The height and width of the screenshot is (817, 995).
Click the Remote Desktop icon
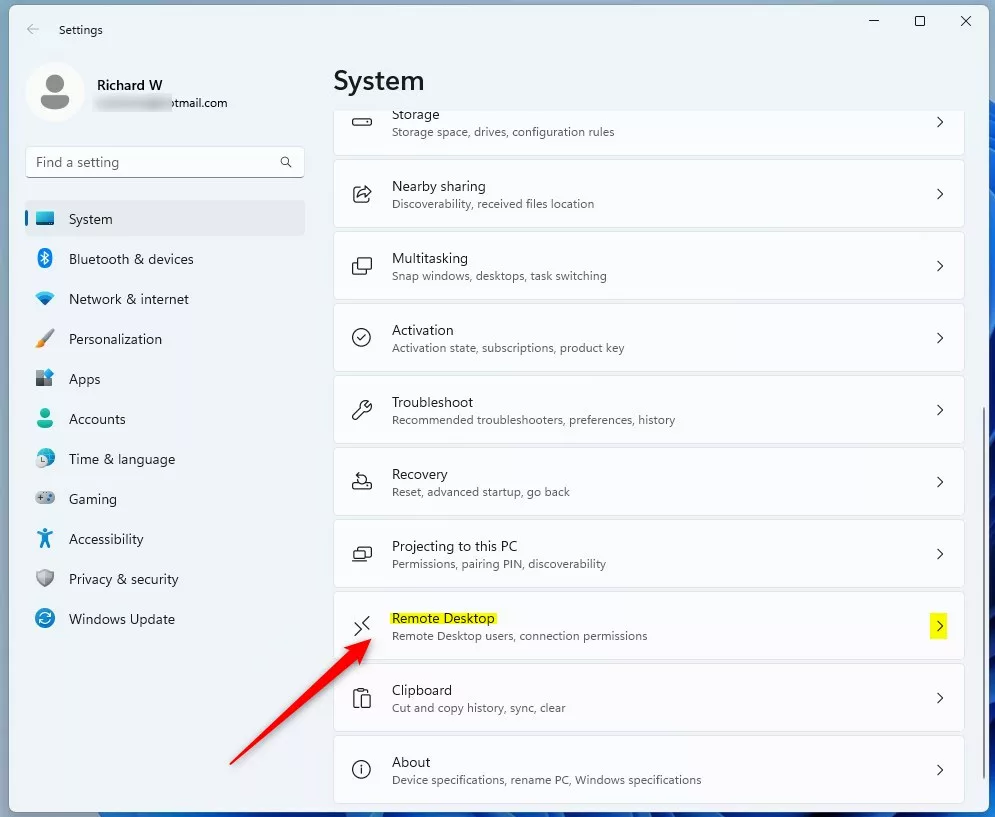tap(362, 626)
